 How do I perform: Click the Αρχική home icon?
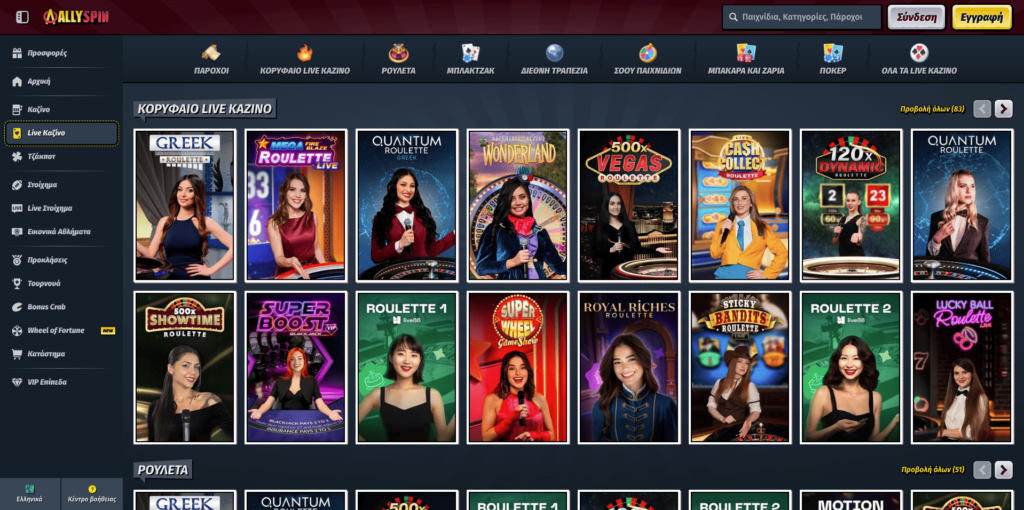[x=17, y=81]
